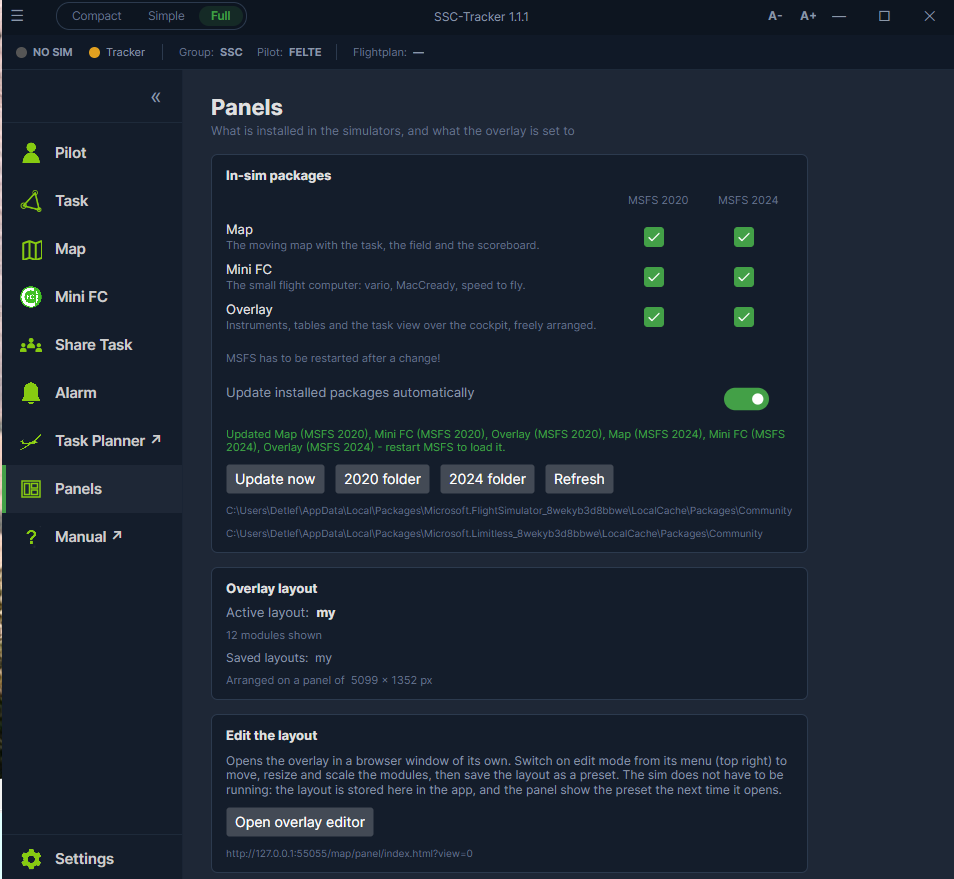Open the Manual external link
954x879 pixels.
92,537
